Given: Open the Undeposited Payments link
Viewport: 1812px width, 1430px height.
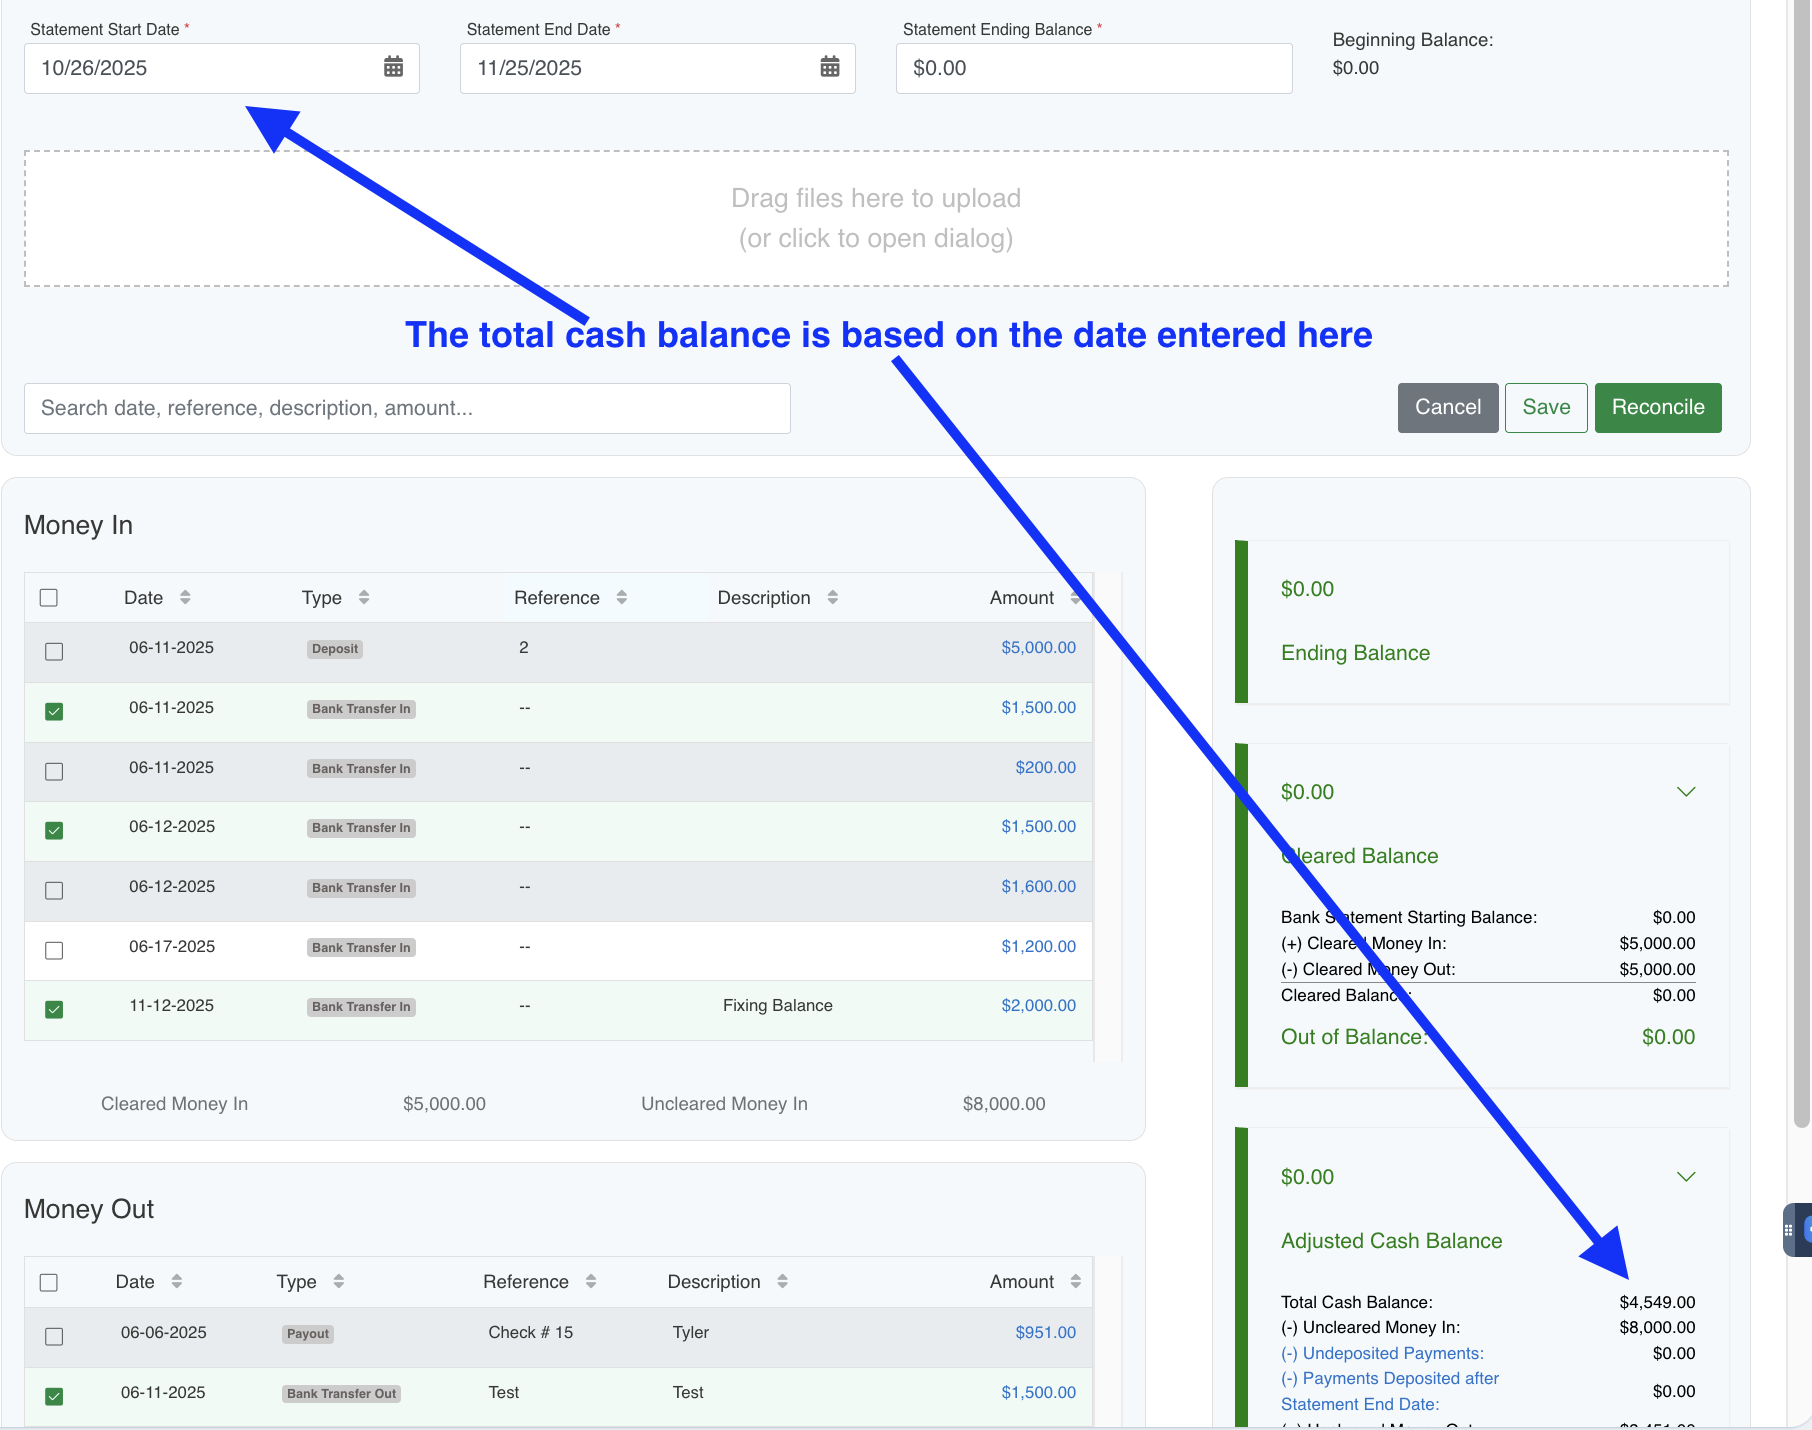Looking at the screenshot, I should coord(1382,1353).
